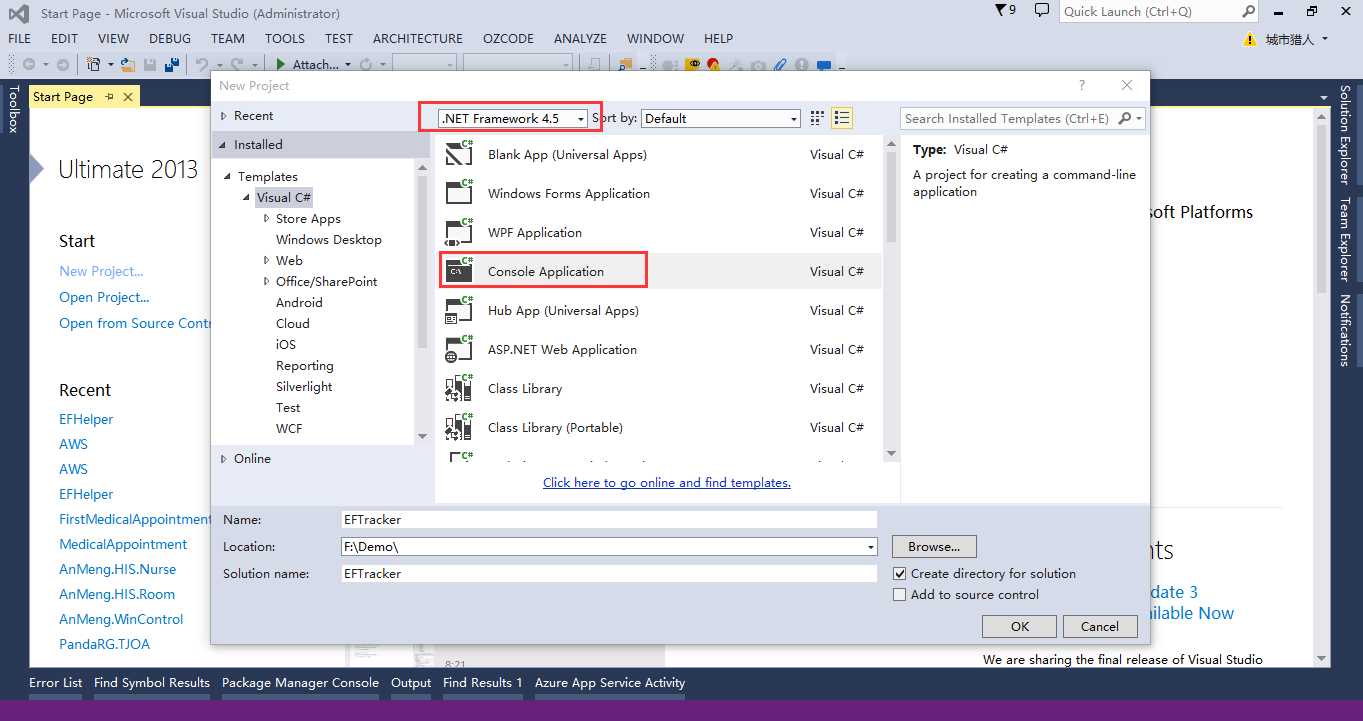
Task: Click the Open File toolbar icon
Action: 127,64
